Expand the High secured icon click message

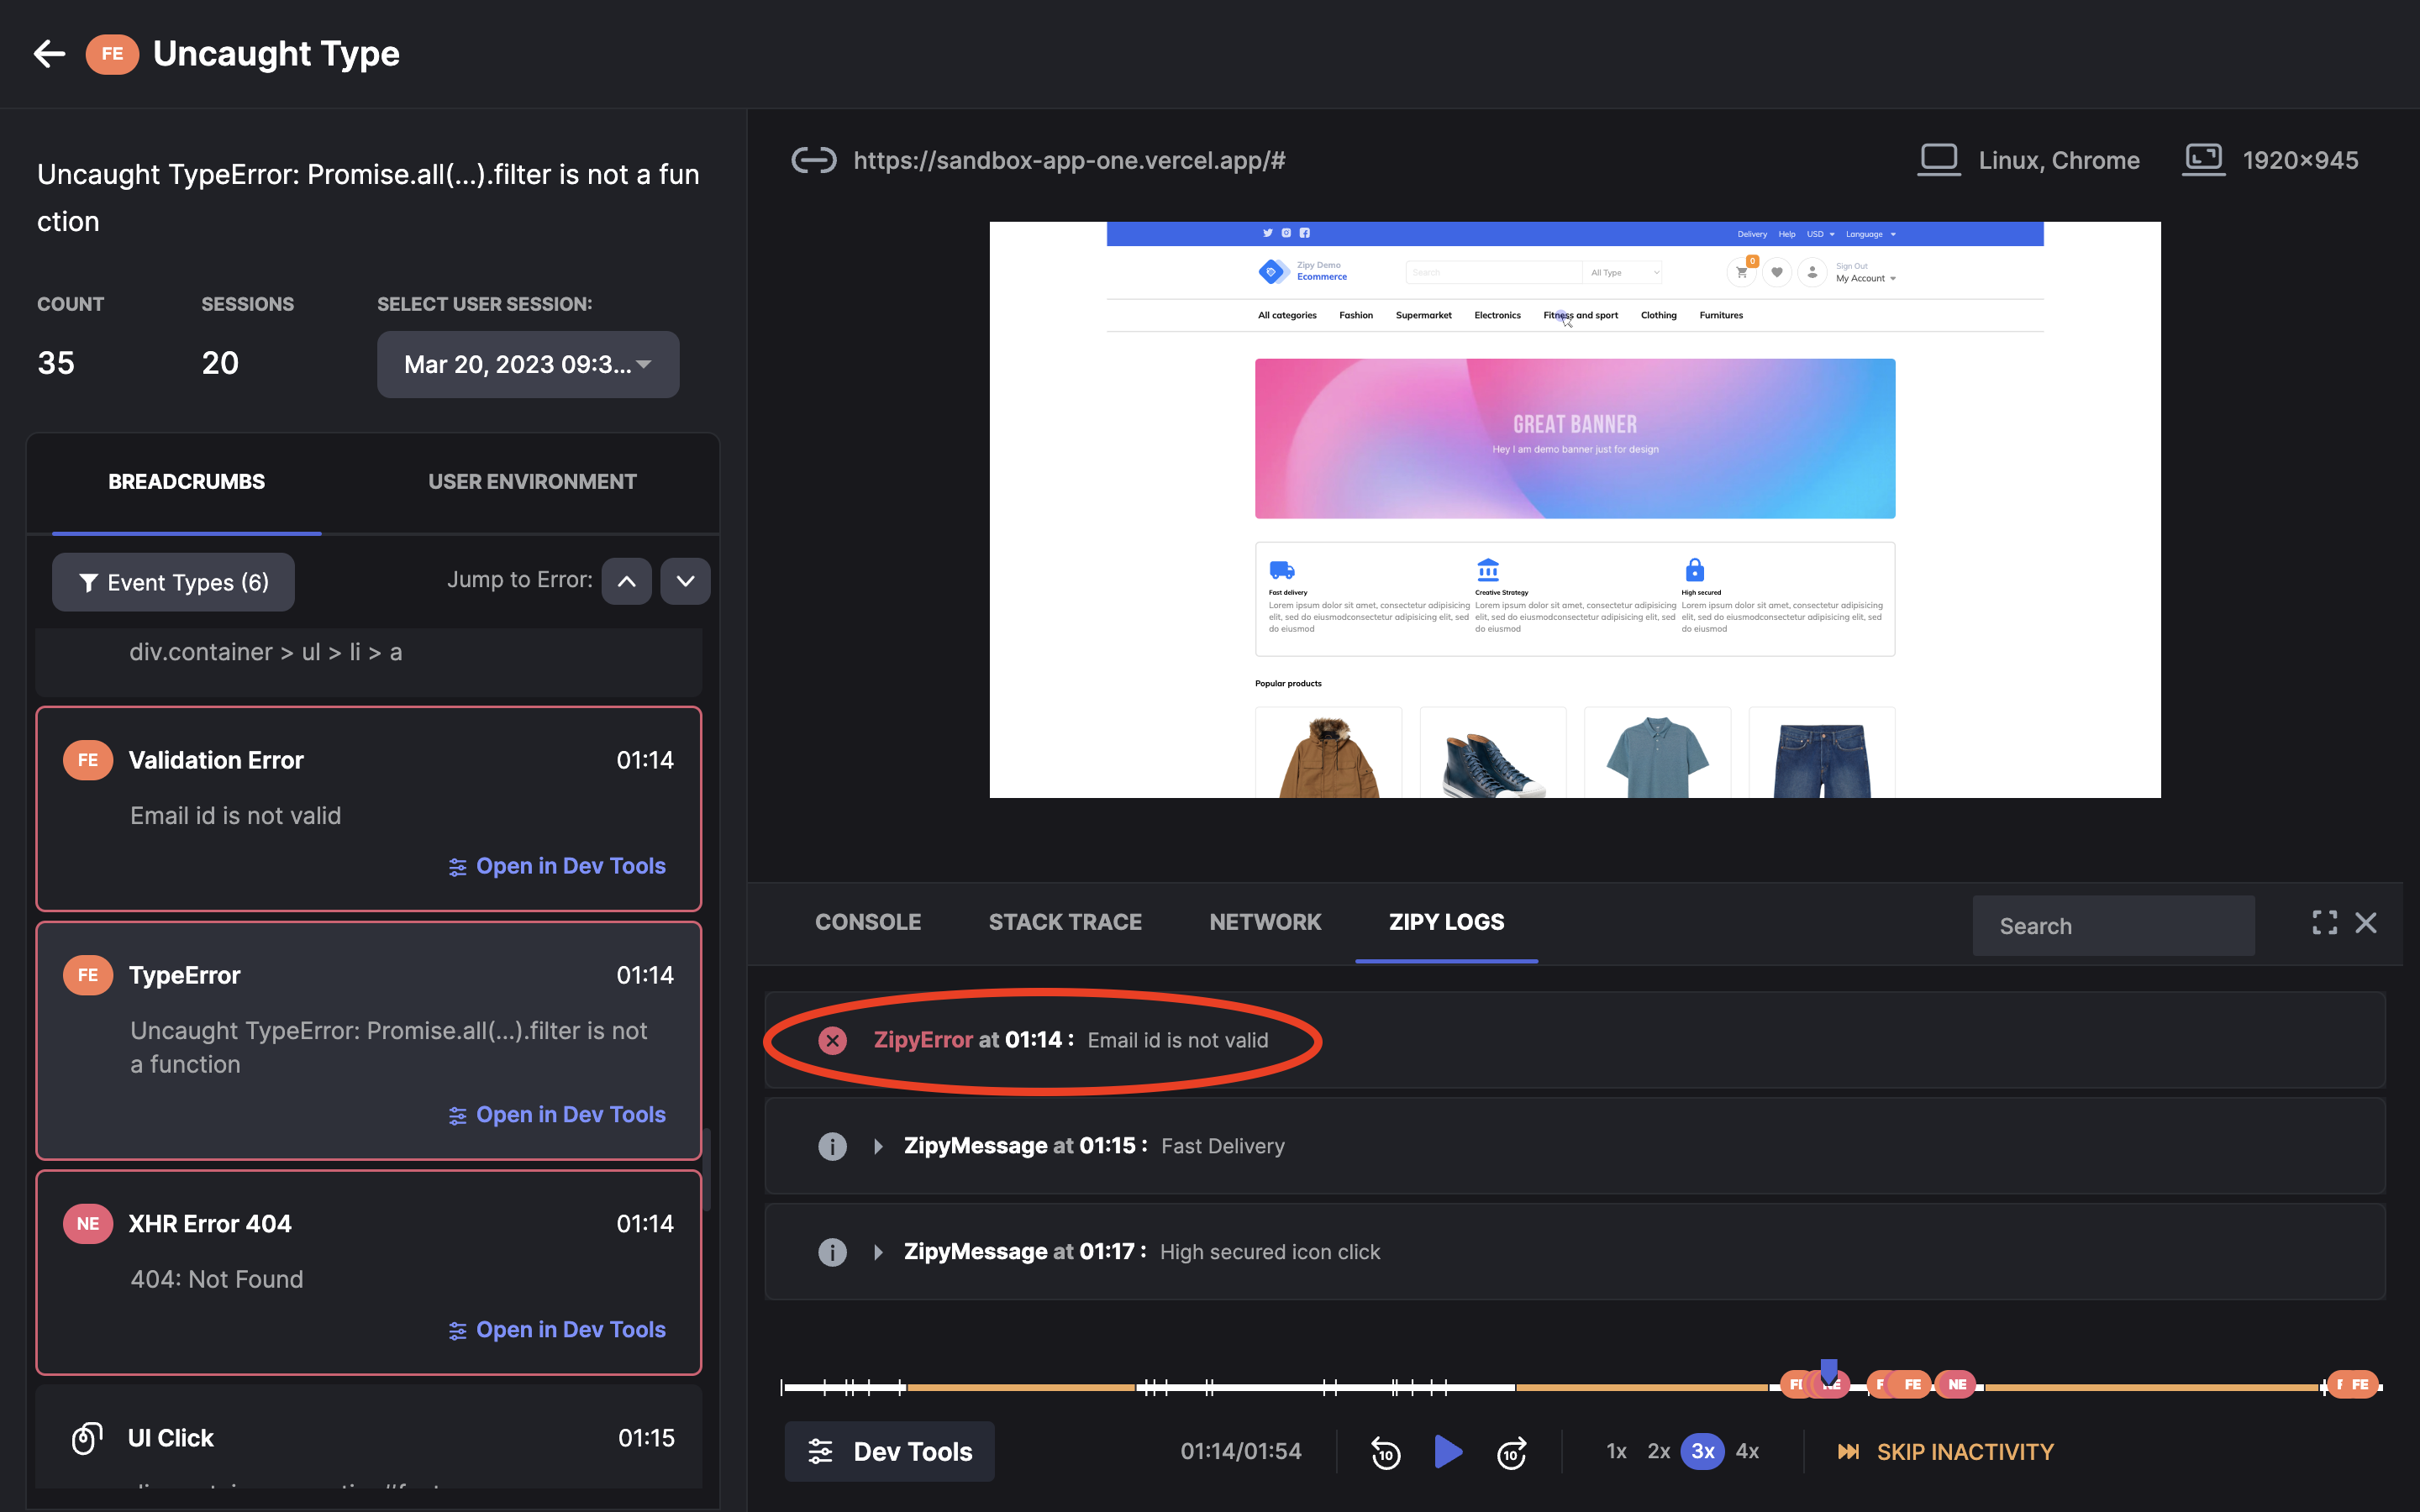pyautogui.click(x=878, y=1252)
